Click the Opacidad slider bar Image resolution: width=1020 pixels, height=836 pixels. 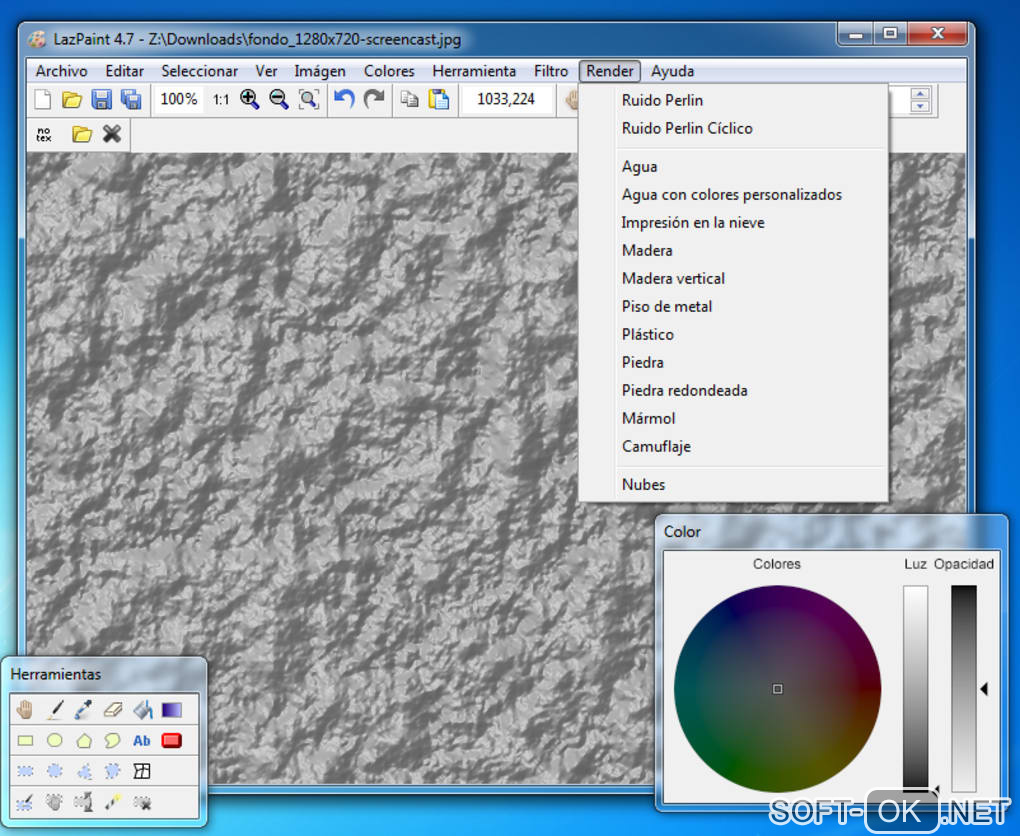click(x=963, y=689)
